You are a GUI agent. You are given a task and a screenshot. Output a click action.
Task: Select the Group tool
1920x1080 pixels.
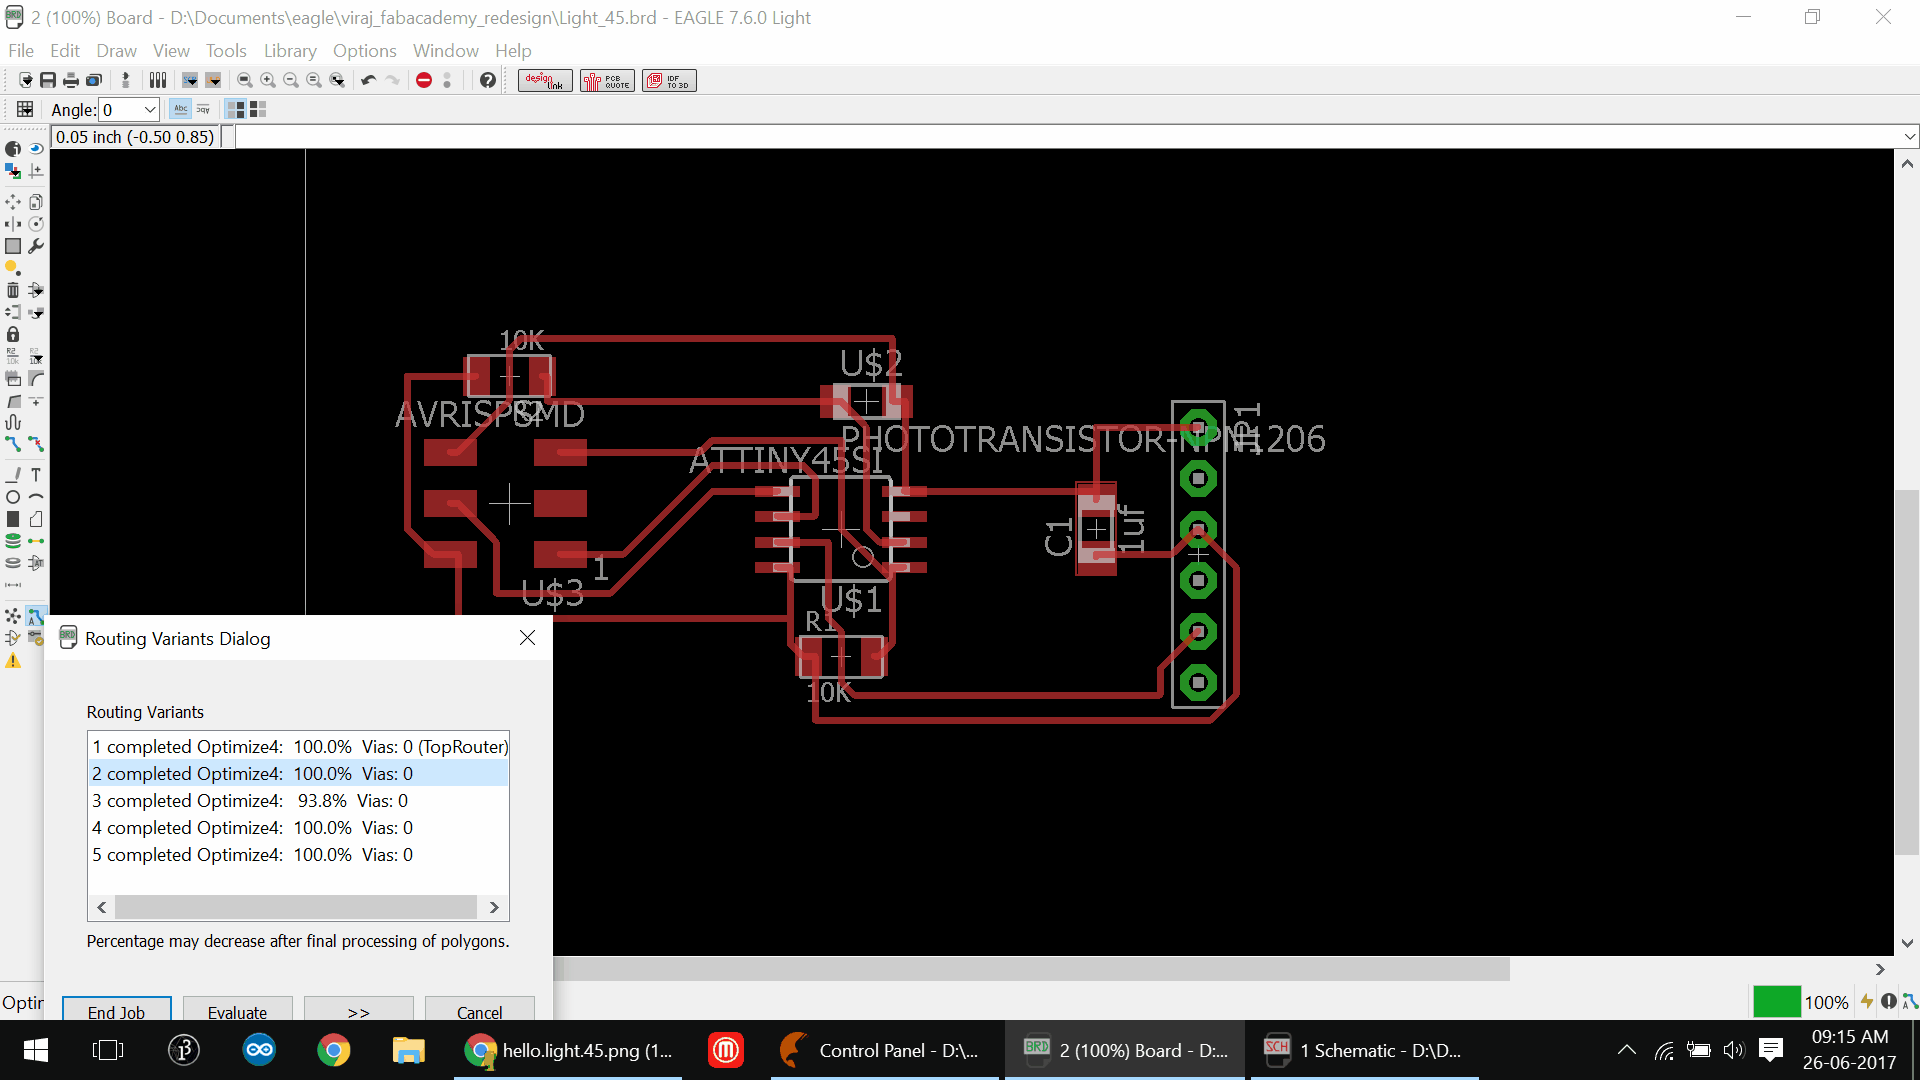click(x=13, y=246)
